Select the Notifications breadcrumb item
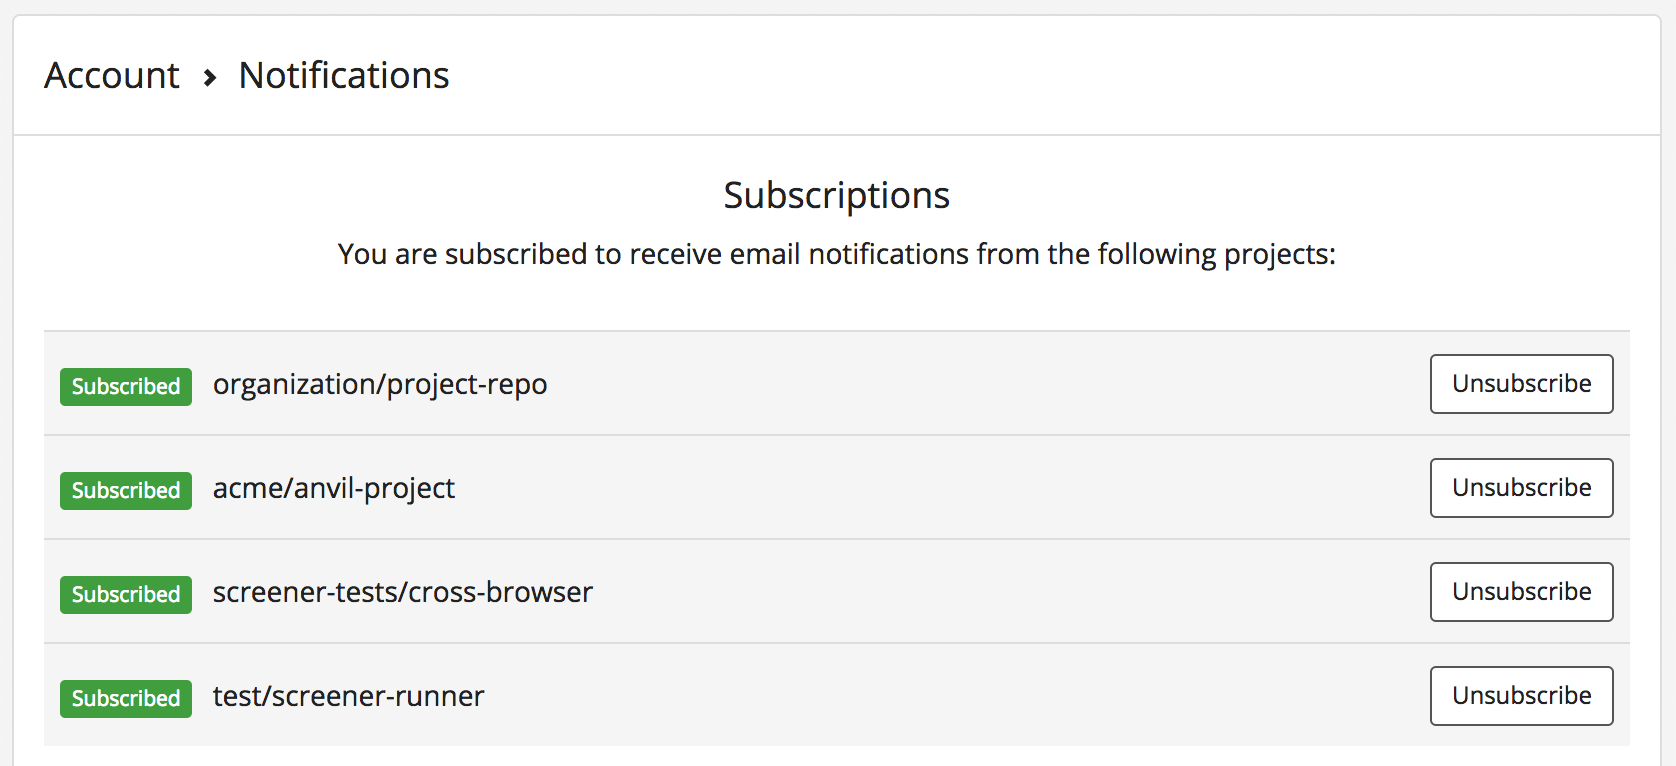Screen dimensions: 1676x766 click(343, 76)
